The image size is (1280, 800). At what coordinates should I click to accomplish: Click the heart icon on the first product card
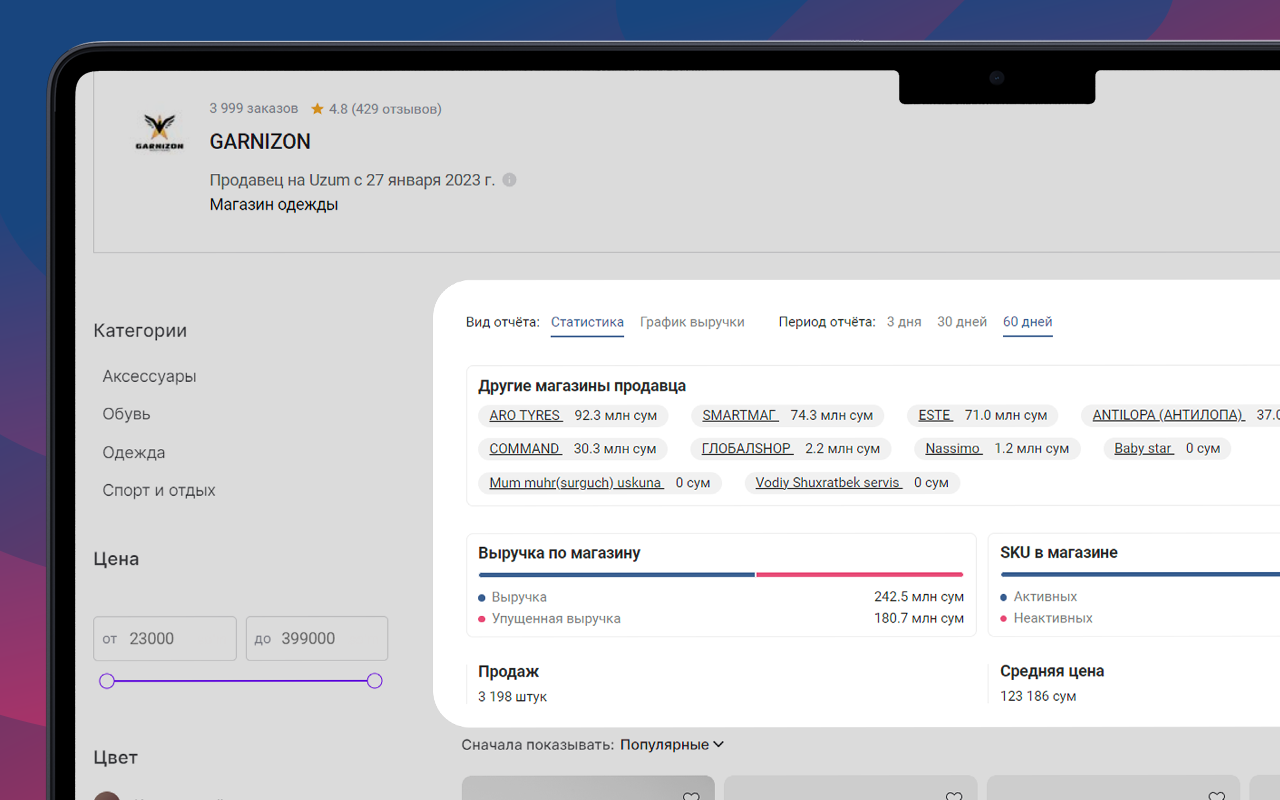coord(691,797)
